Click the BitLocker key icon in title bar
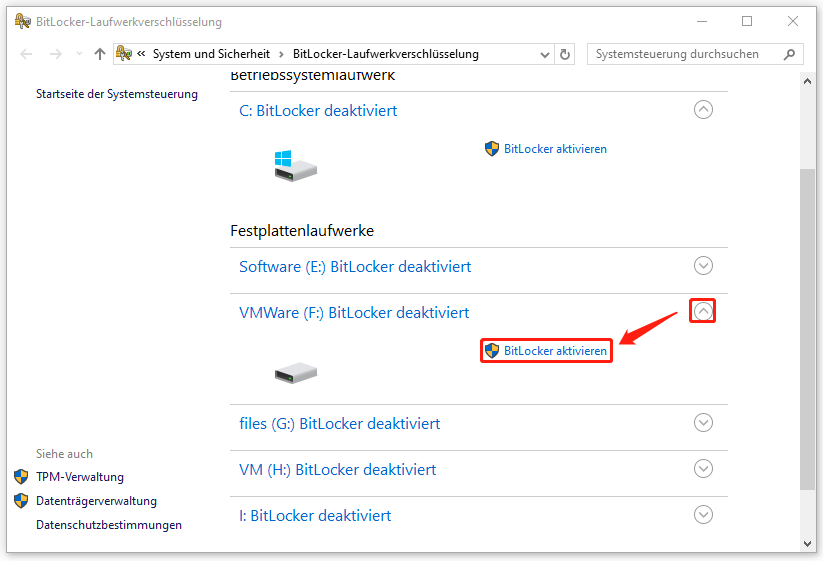The width and height of the screenshot is (823, 561). click(x=23, y=22)
